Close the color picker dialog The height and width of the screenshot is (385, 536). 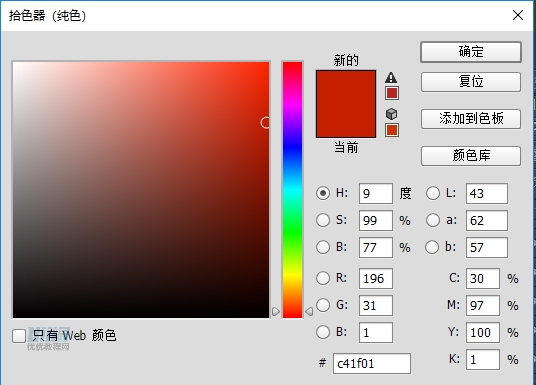pos(518,15)
